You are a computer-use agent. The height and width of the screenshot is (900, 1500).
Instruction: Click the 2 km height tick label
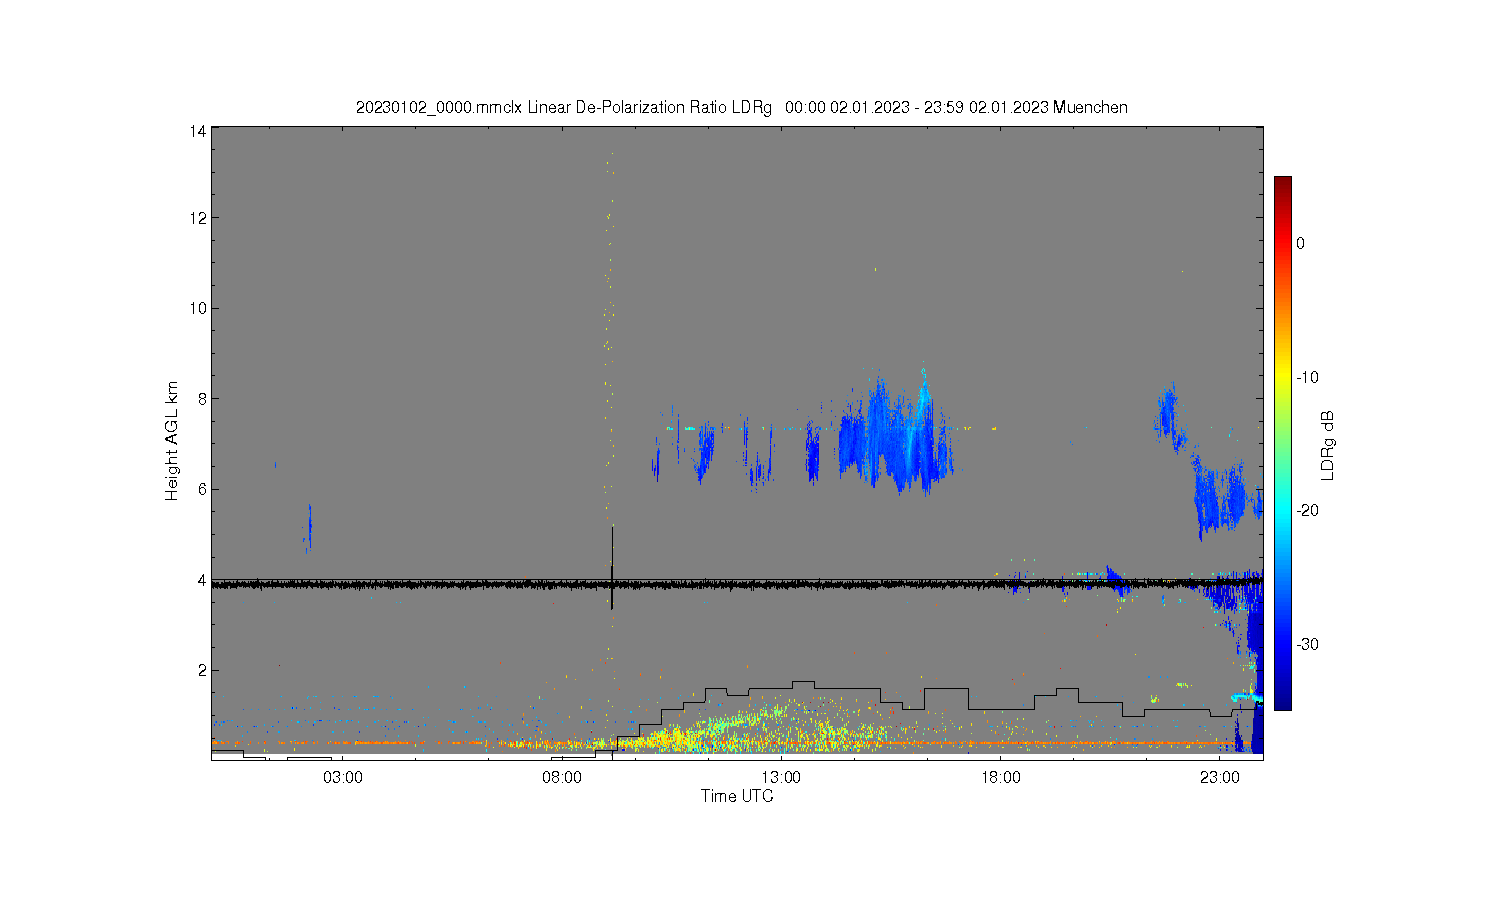pos(202,670)
